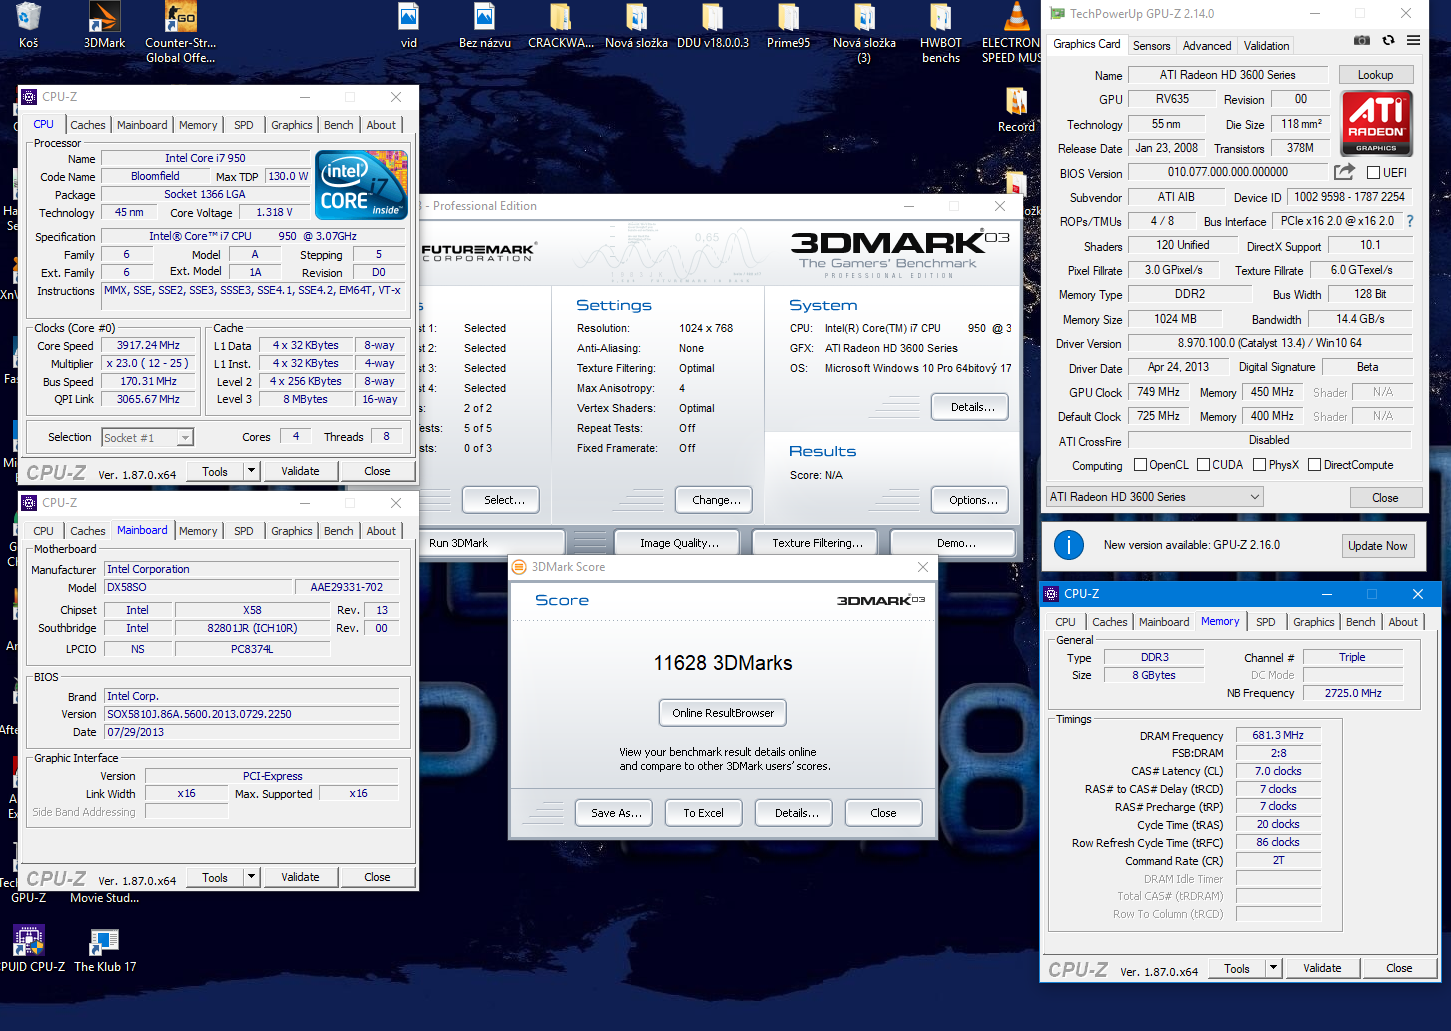Open the Recycle Bin (Koš) icon
Viewport: 1451px width, 1031px height.
coord(28,26)
